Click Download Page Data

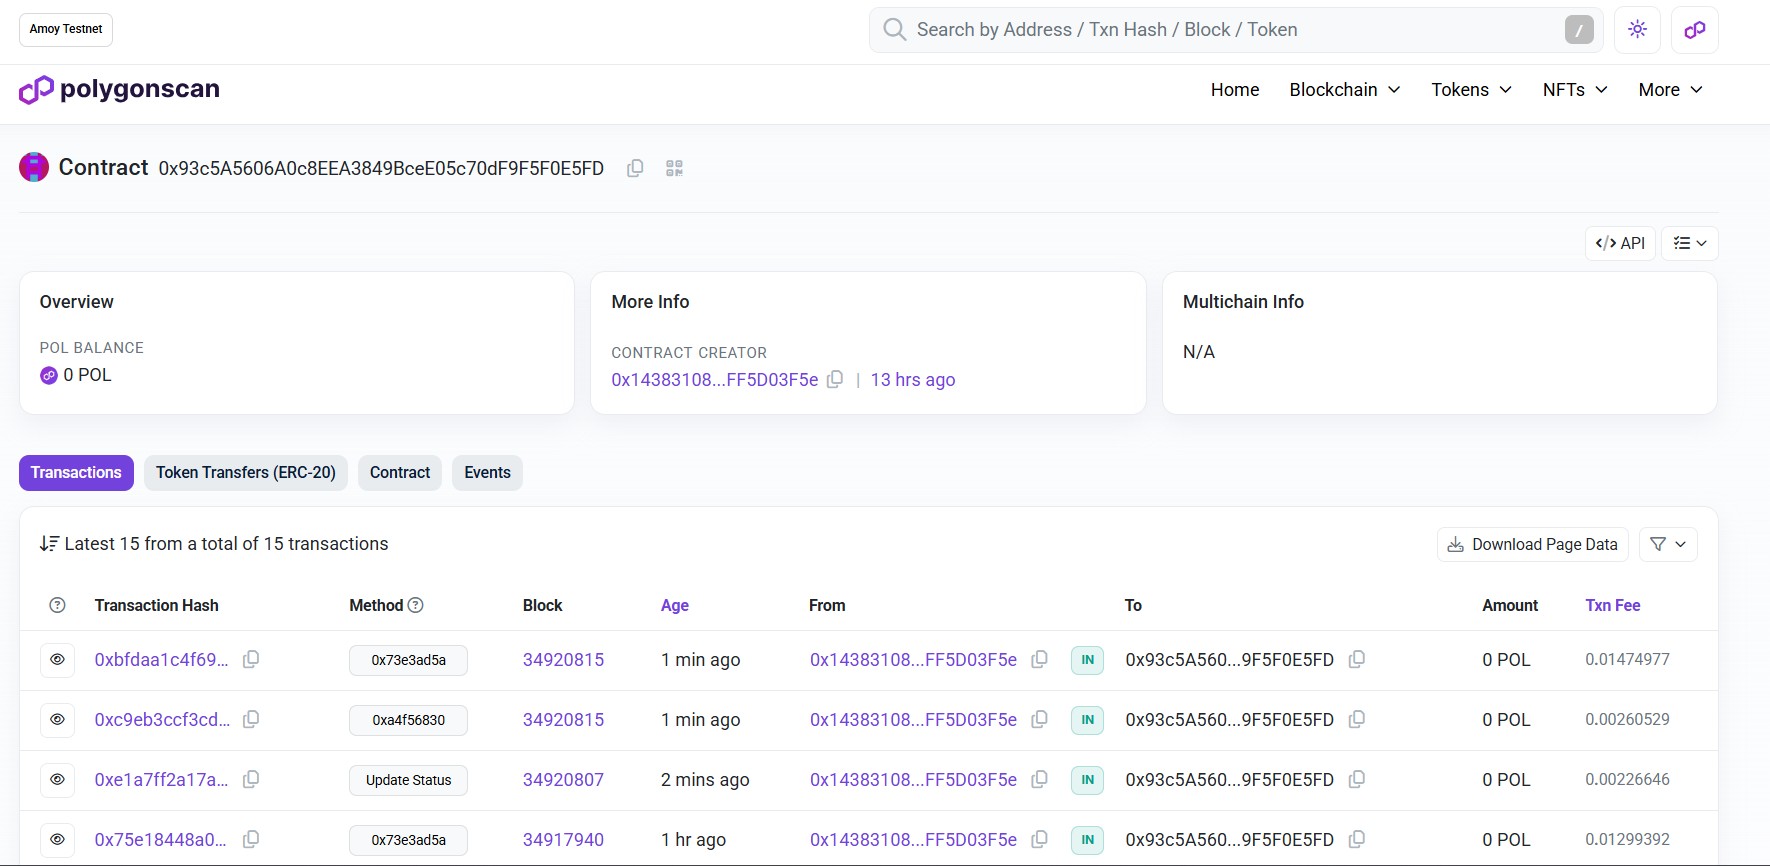pyautogui.click(x=1533, y=544)
